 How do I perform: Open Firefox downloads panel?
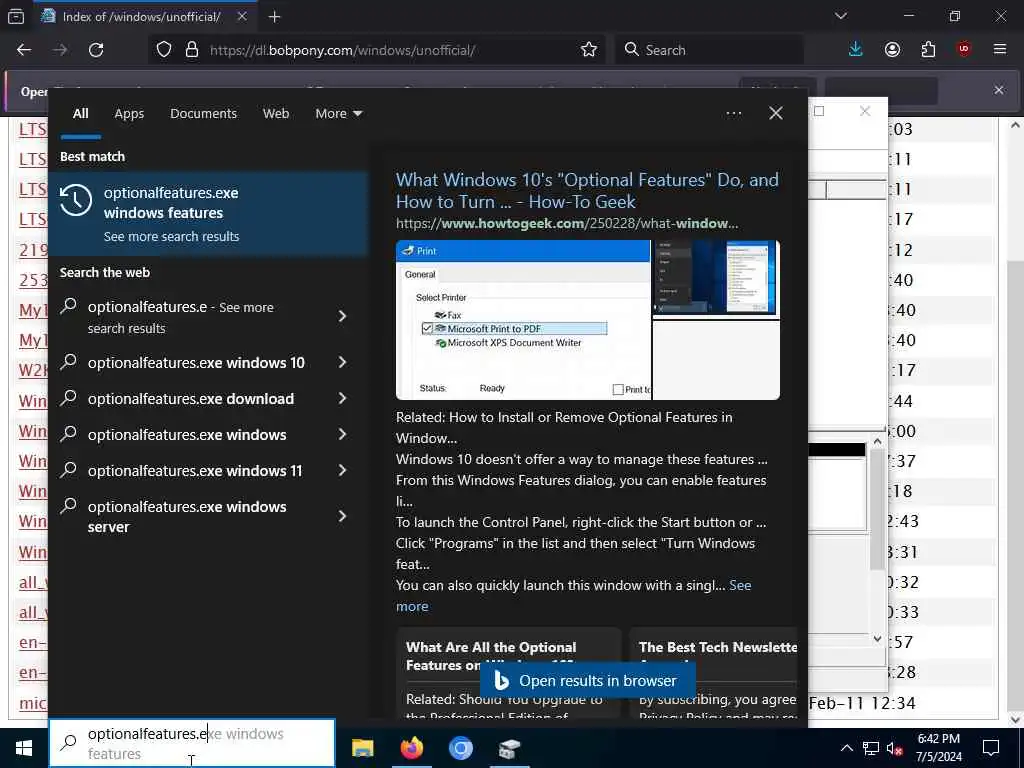coord(856,50)
